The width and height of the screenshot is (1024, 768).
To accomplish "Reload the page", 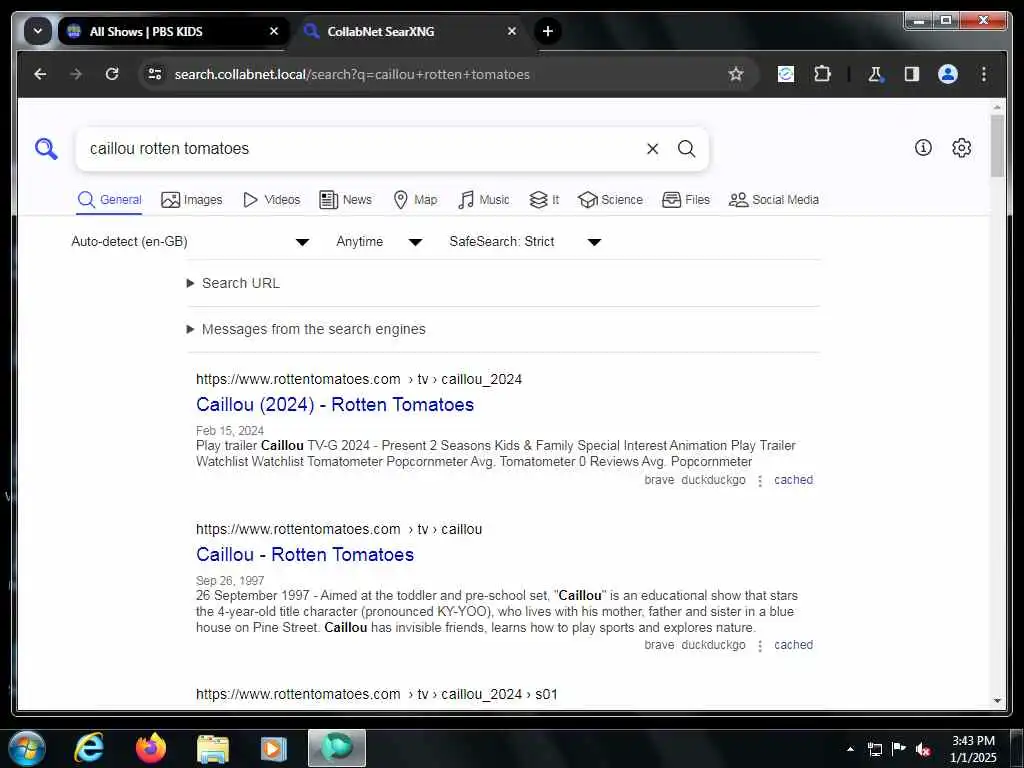I will pos(112,74).
